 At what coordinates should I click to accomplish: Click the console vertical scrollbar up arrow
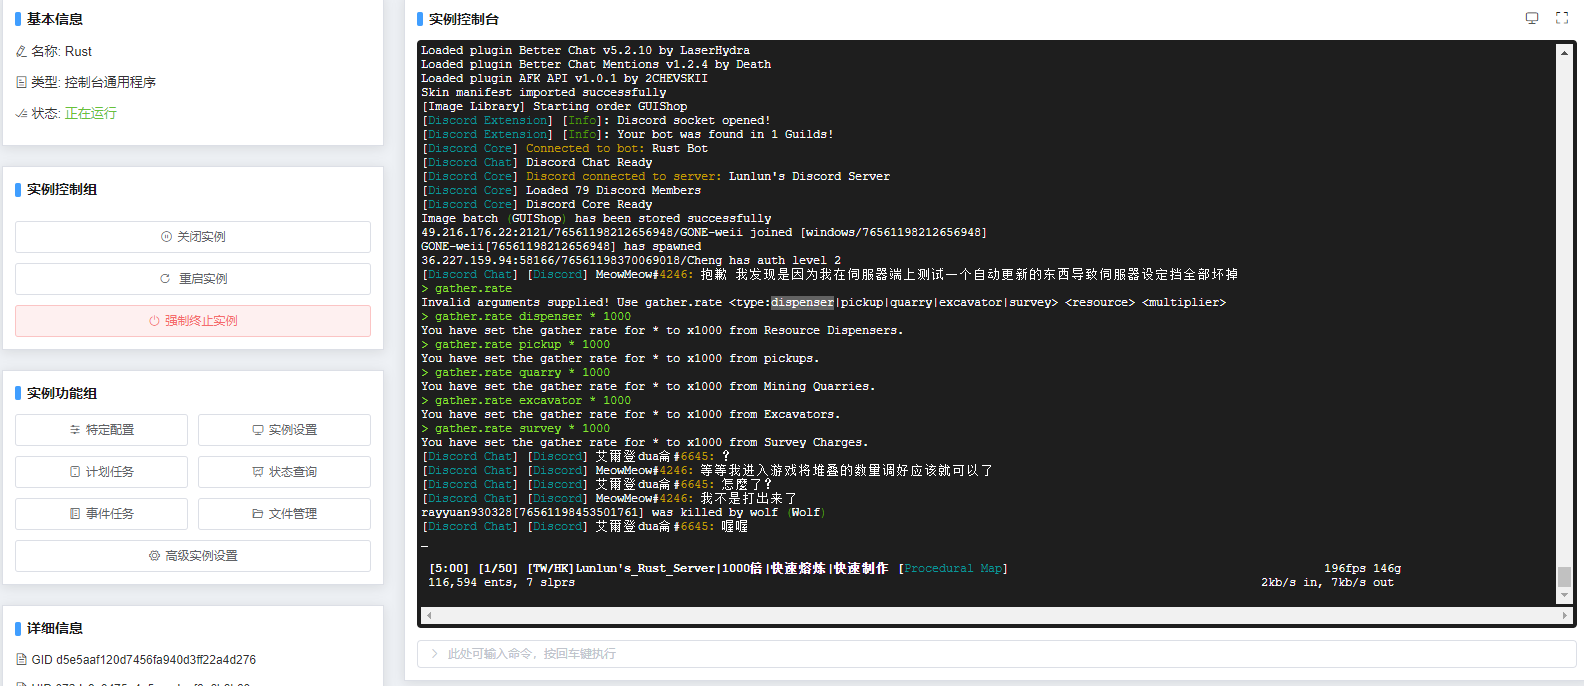(x=1564, y=52)
